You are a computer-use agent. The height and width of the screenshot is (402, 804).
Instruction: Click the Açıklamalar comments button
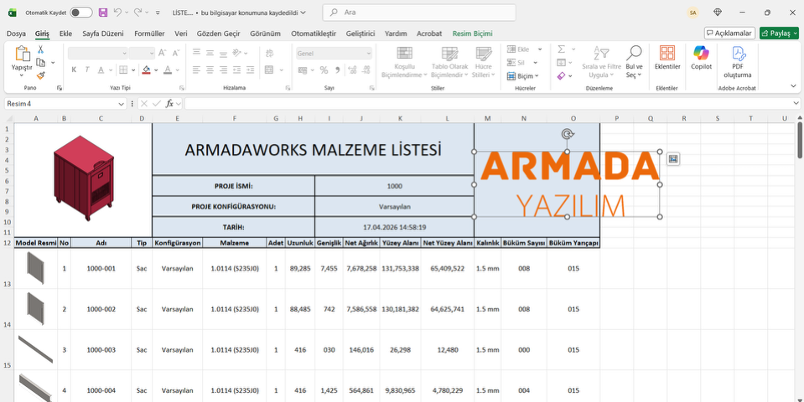pyautogui.click(x=729, y=33)
